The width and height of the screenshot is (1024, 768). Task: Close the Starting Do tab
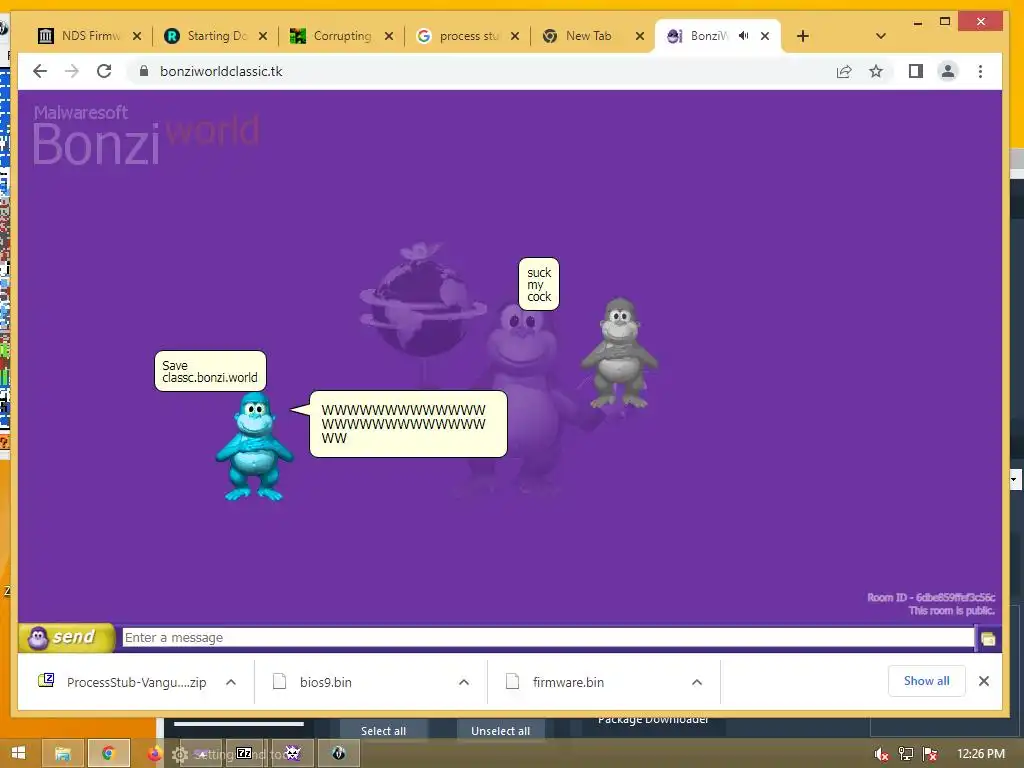tap(263, 36)
